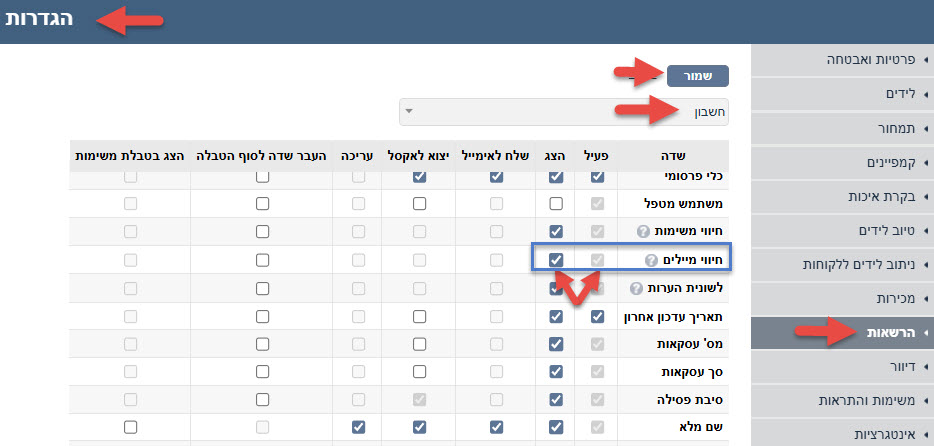This screenshot has height=446, width=934.
Task: Uncheck הצג checkbox in חיווי מיילים row
Action: (556, 260)
